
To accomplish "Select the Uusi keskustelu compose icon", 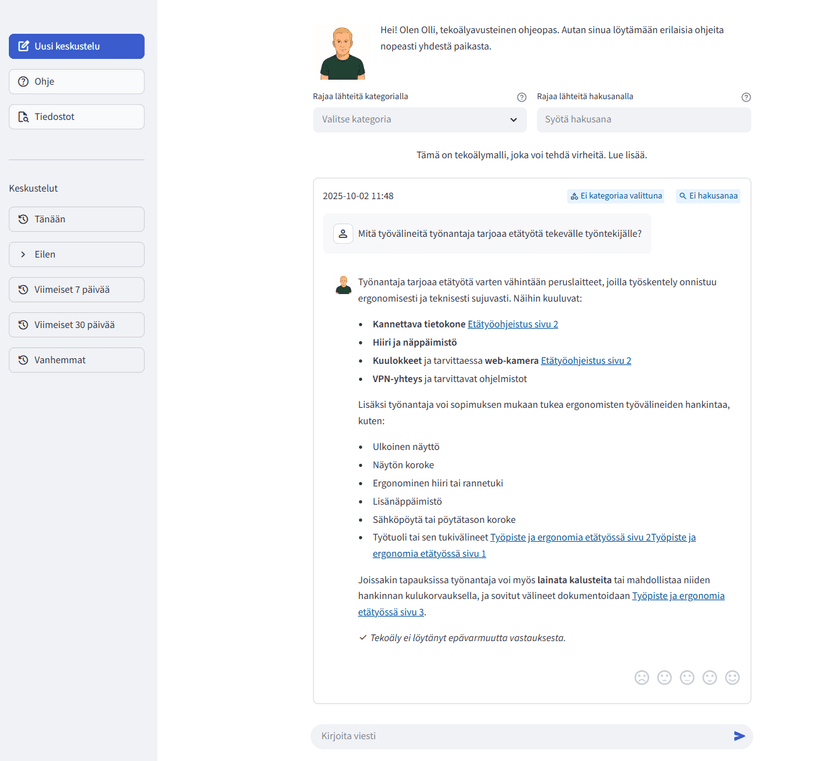I will pyautogui.click(x=24, y=46).
